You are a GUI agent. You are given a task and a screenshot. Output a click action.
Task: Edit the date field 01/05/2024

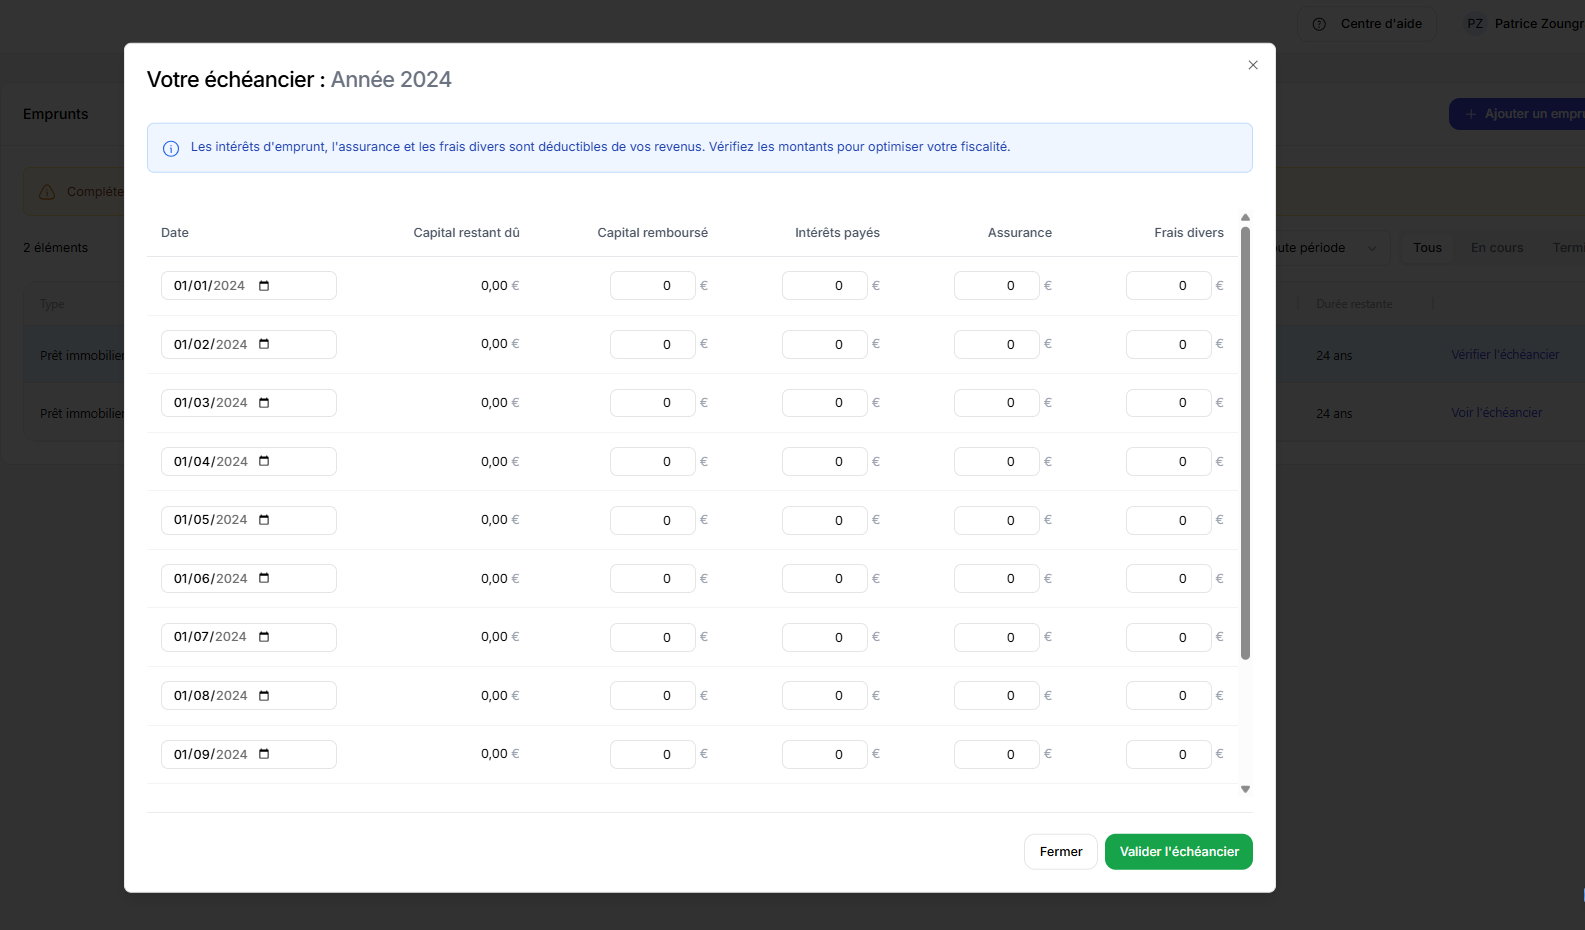(x=248, y=520)
